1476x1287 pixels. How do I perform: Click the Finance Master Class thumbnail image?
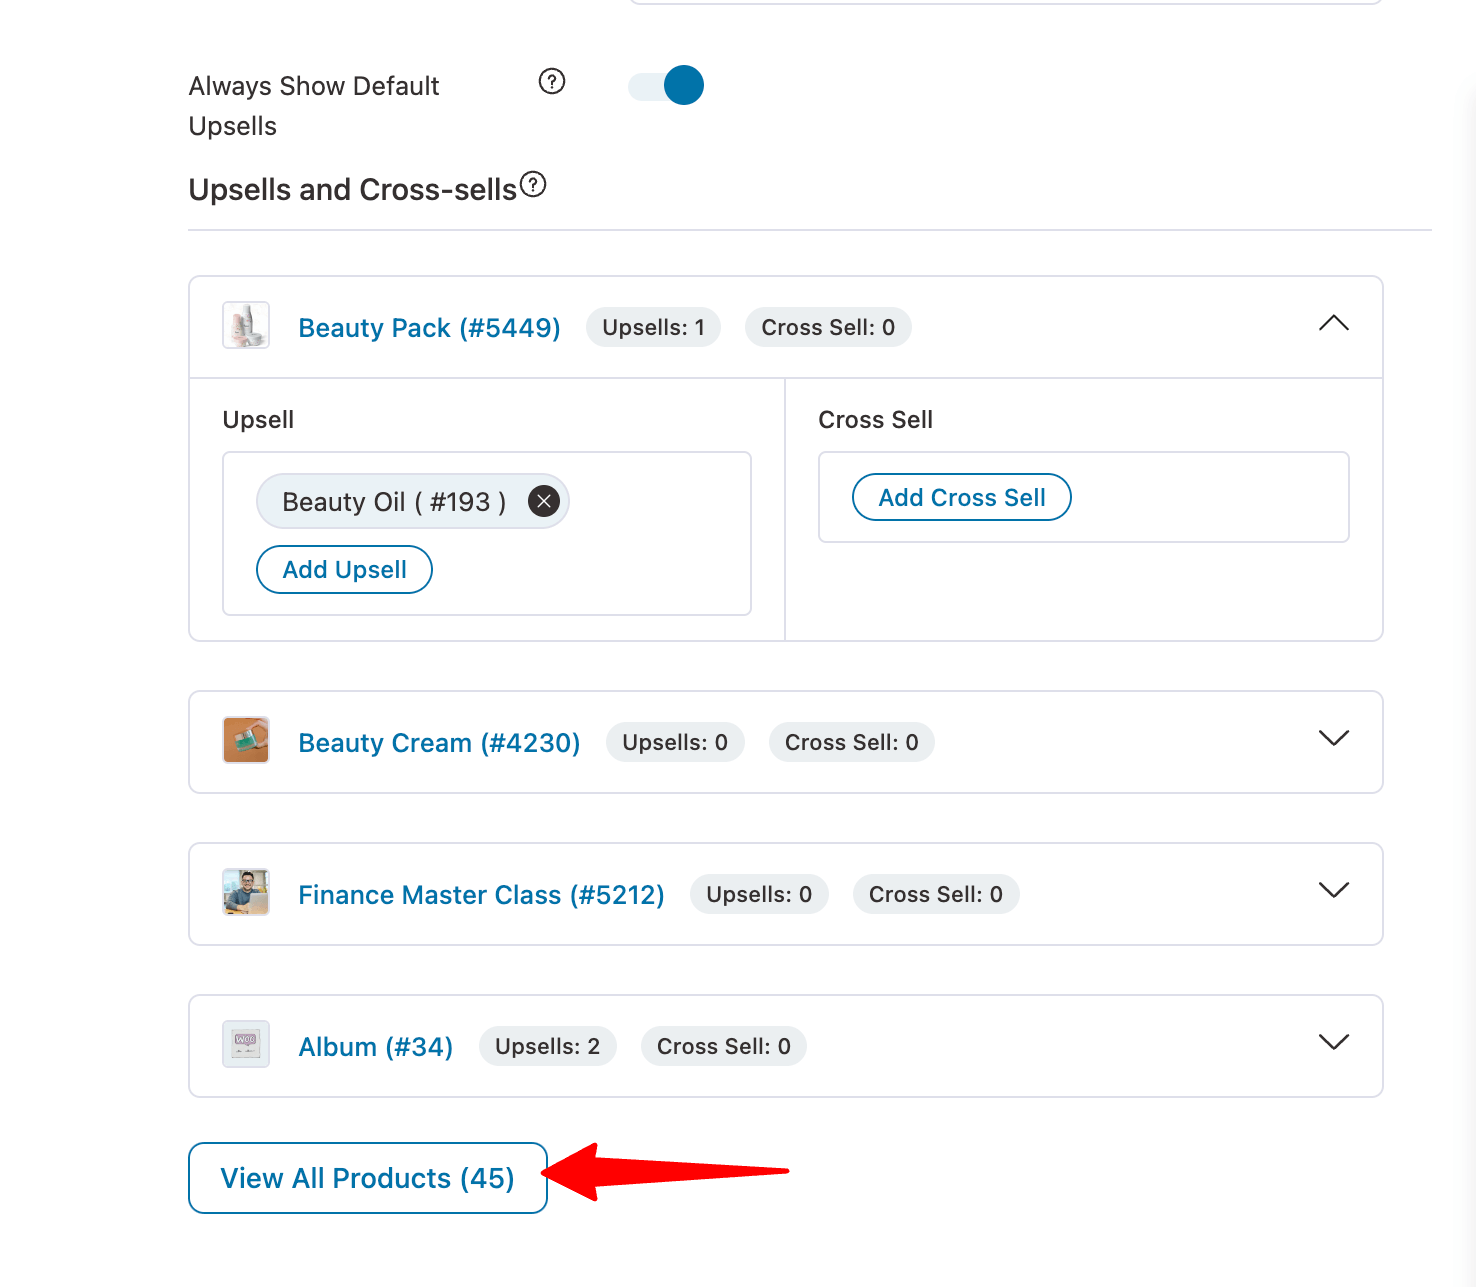[246, 893]
